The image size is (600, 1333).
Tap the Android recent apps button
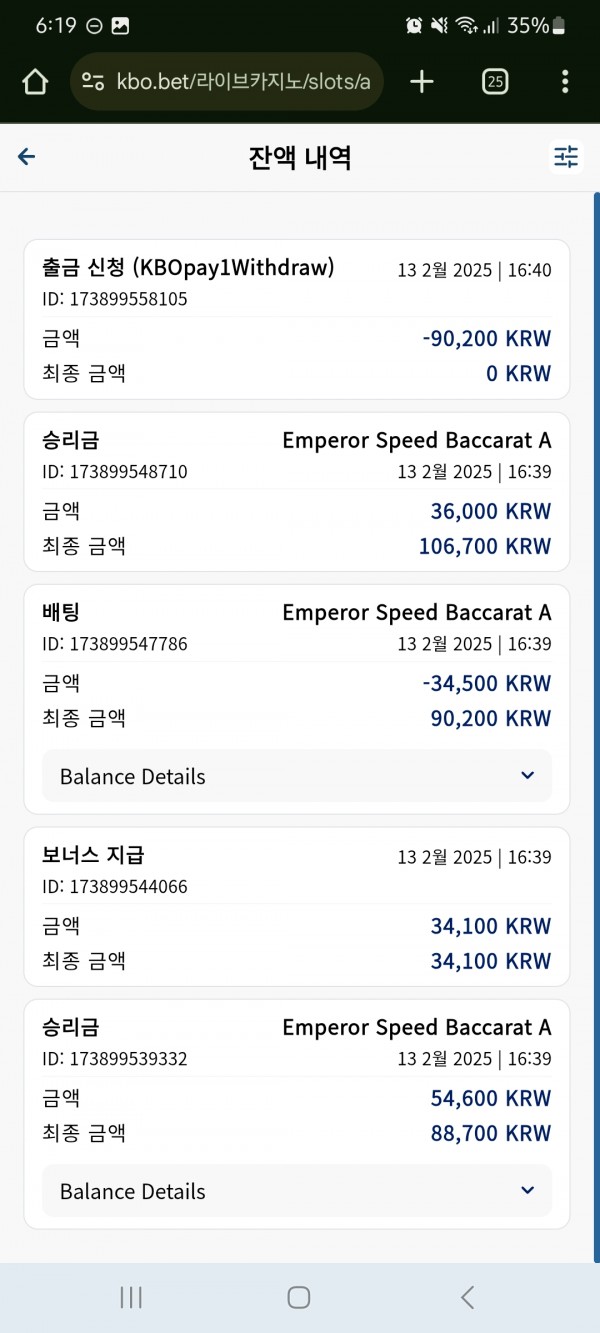click(x=131, y=1297)
